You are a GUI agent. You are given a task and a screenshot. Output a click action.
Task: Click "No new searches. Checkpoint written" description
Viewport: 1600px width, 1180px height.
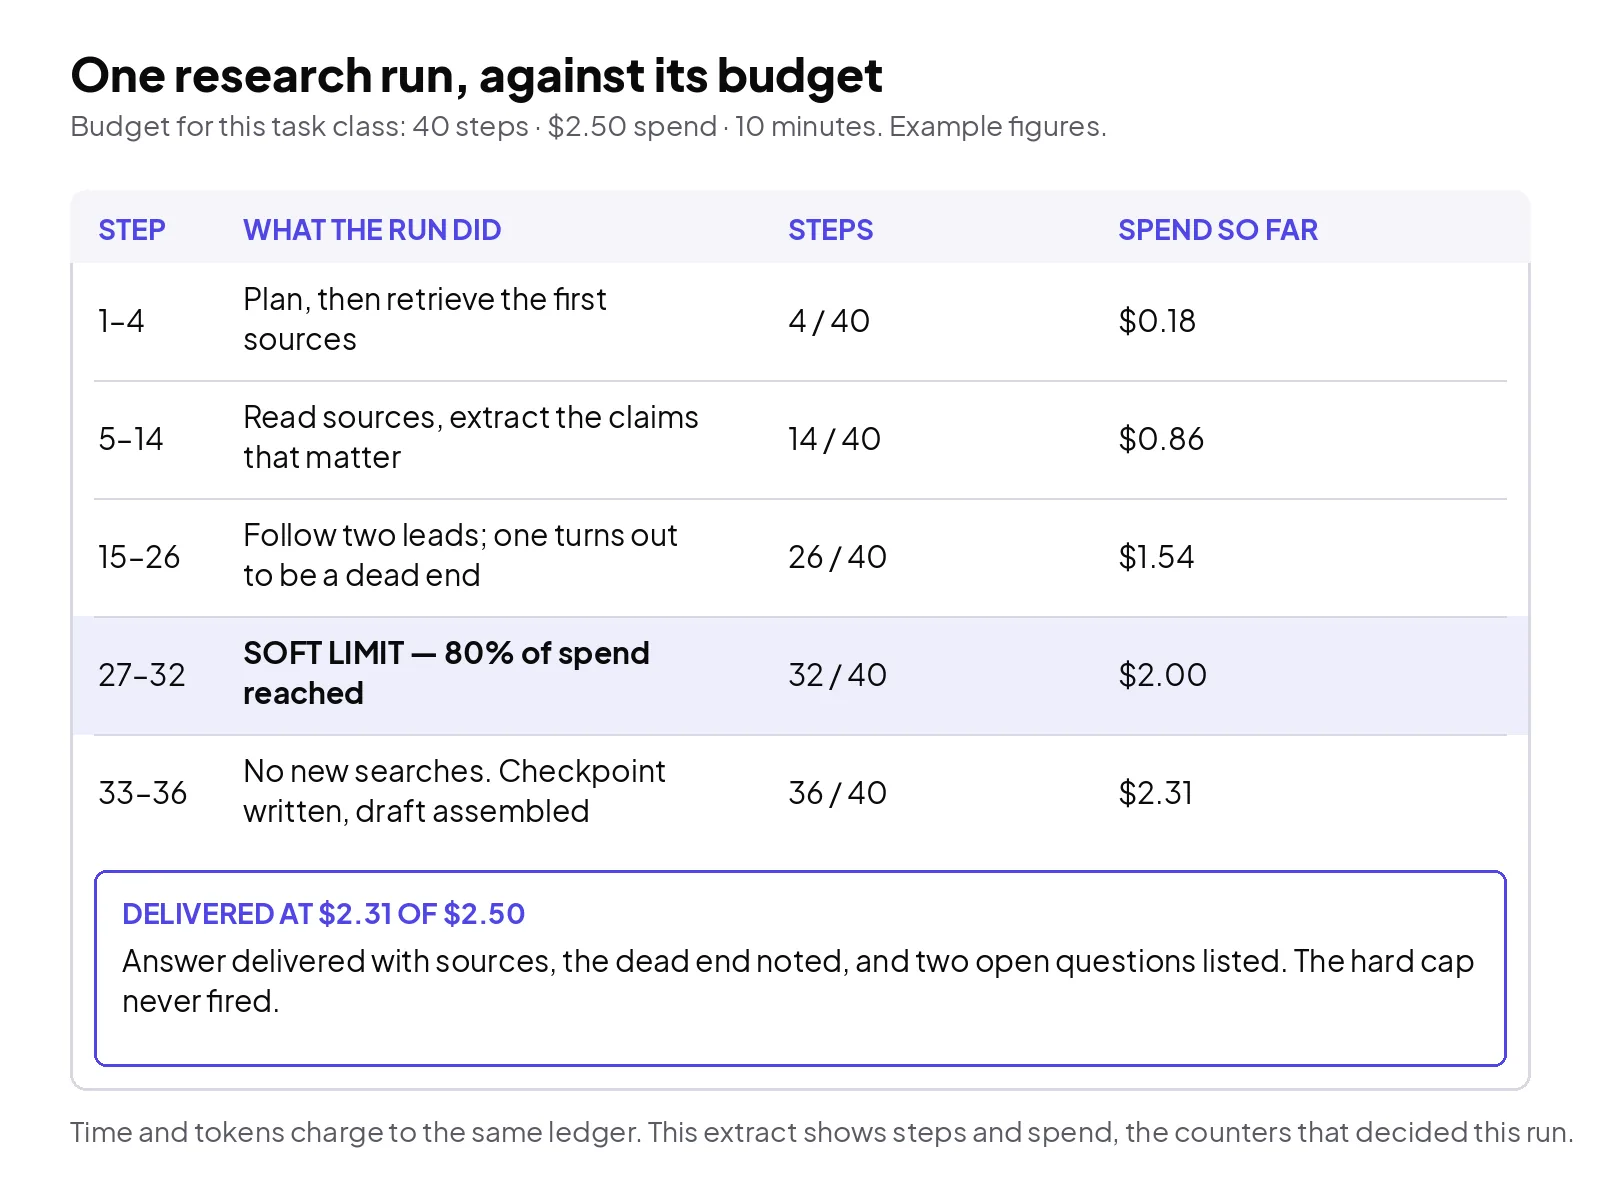pyautogui.click(x=454, y=792)
